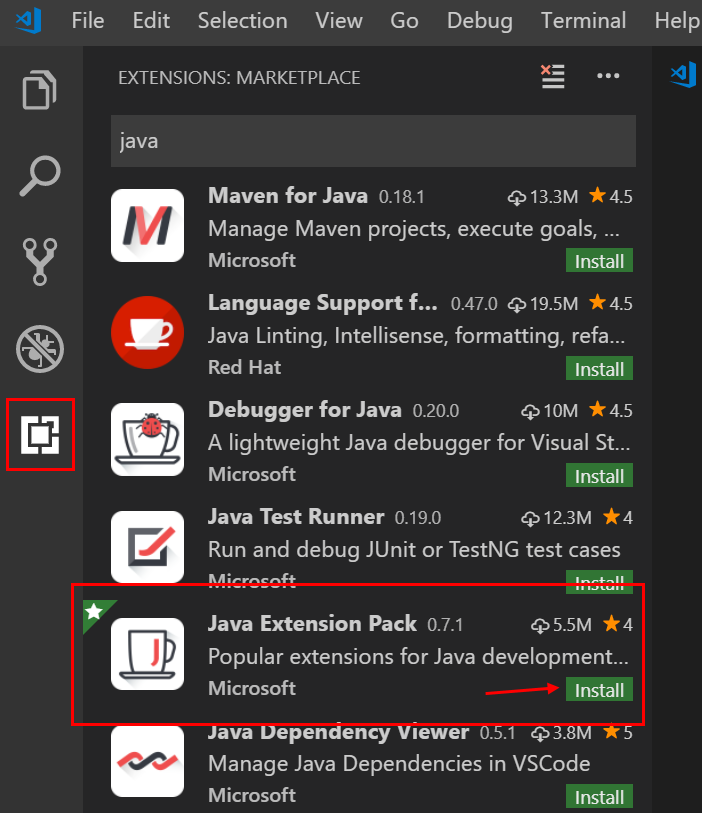Select the Language Support f... title
702x813 pixels.
click(x=322, y=303)
